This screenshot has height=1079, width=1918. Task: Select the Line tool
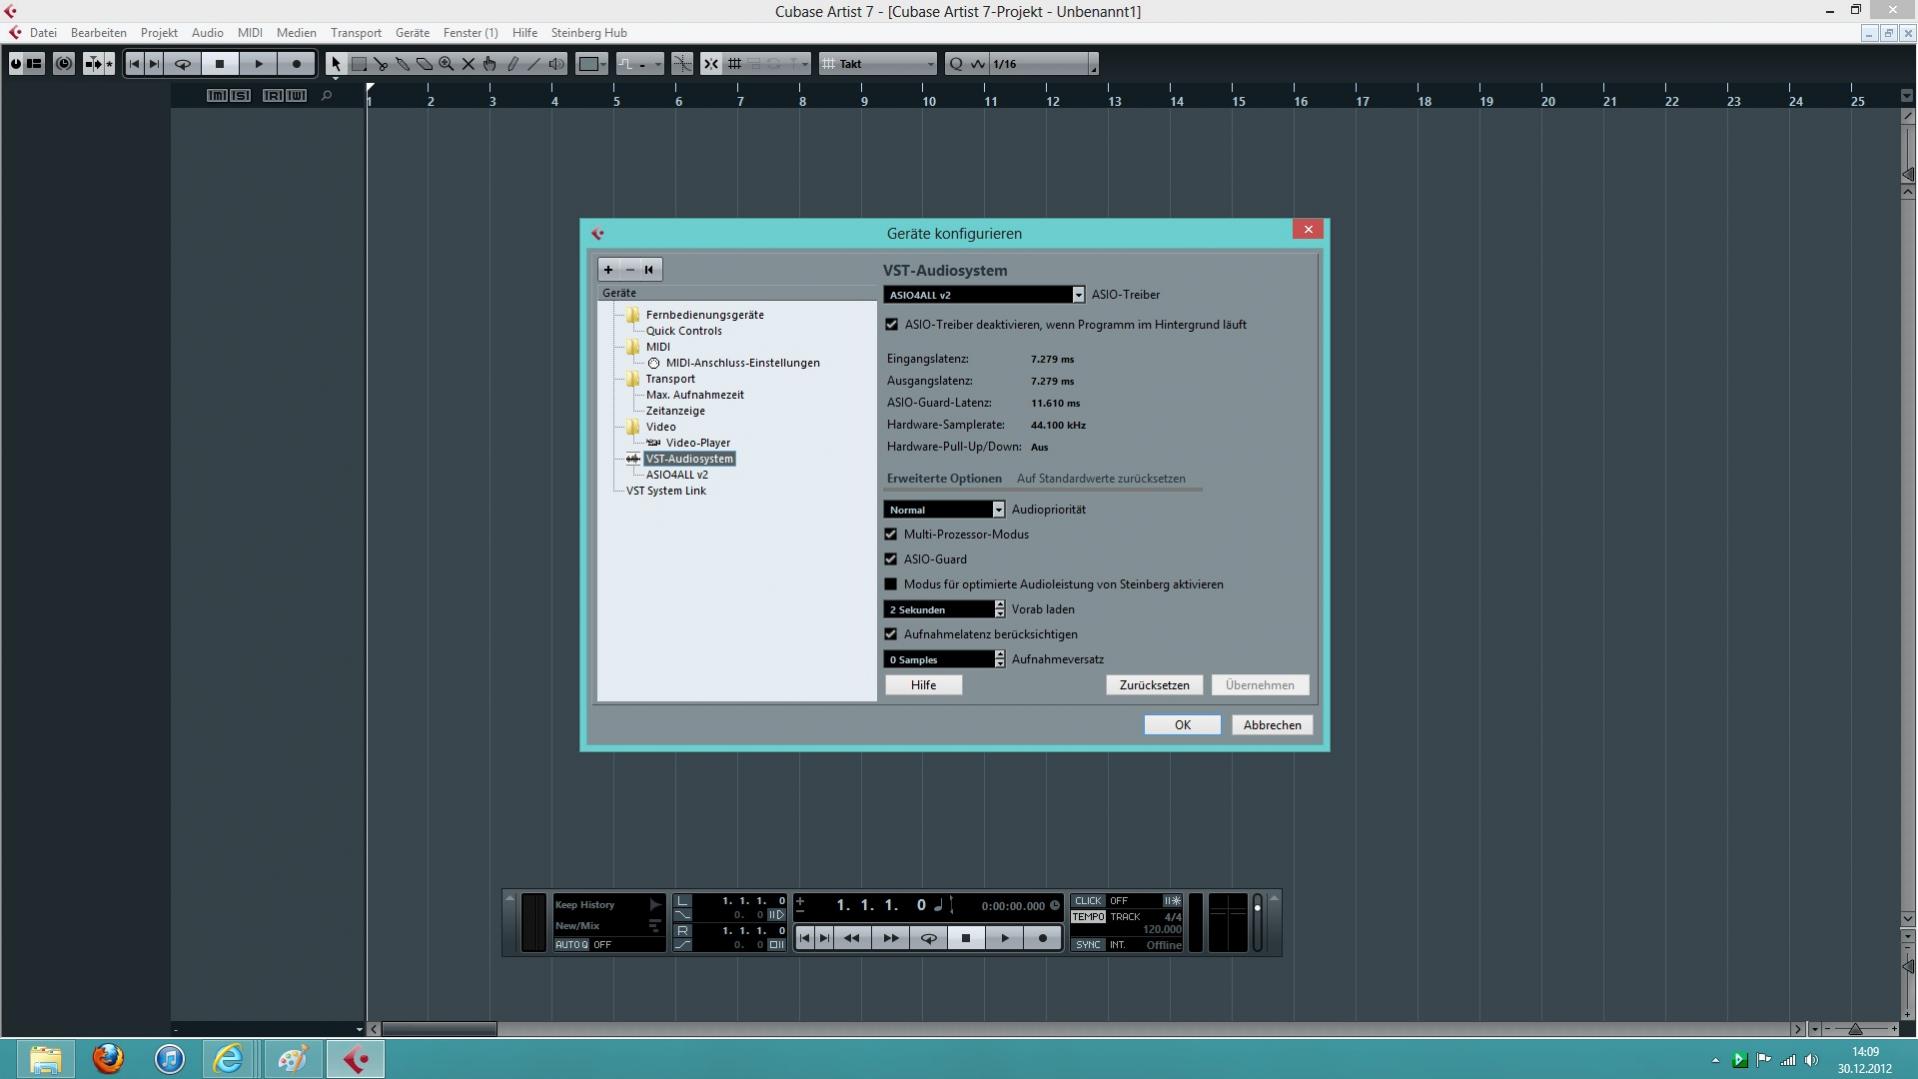(x=534, y=64)
